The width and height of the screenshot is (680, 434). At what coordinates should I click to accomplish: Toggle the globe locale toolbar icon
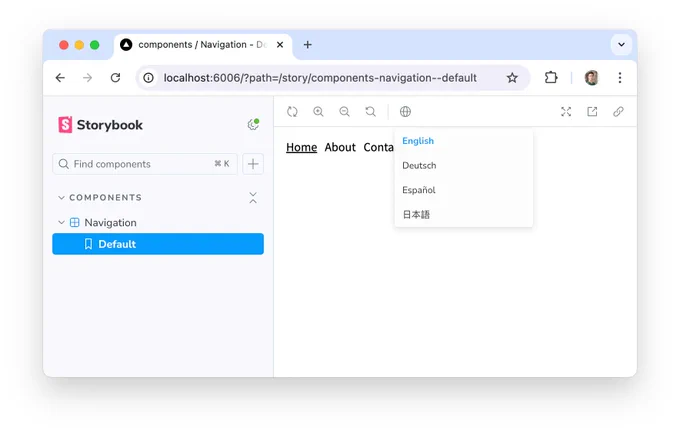pos(405,112)
